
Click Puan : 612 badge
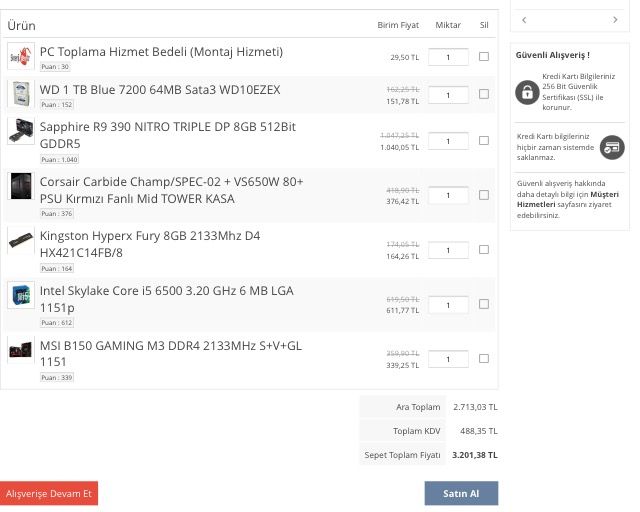click(57, 323)
